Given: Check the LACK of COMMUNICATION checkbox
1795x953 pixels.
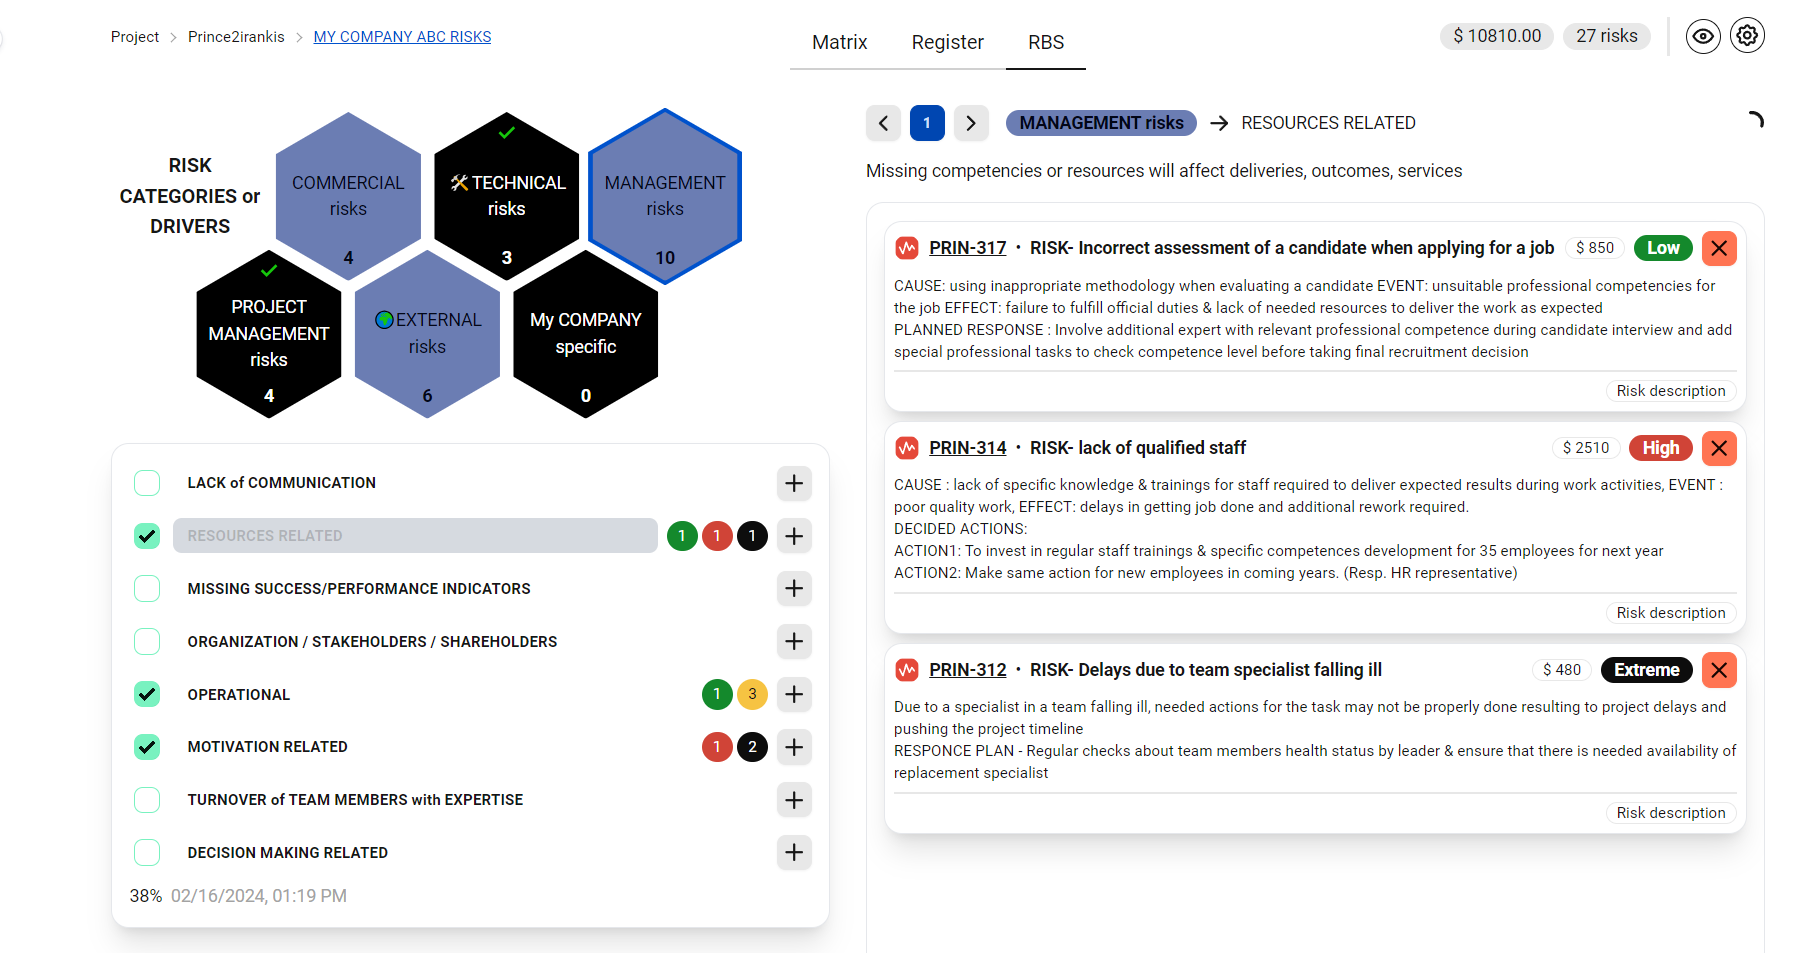Looking at the screenshot, I should click(147, 483).
